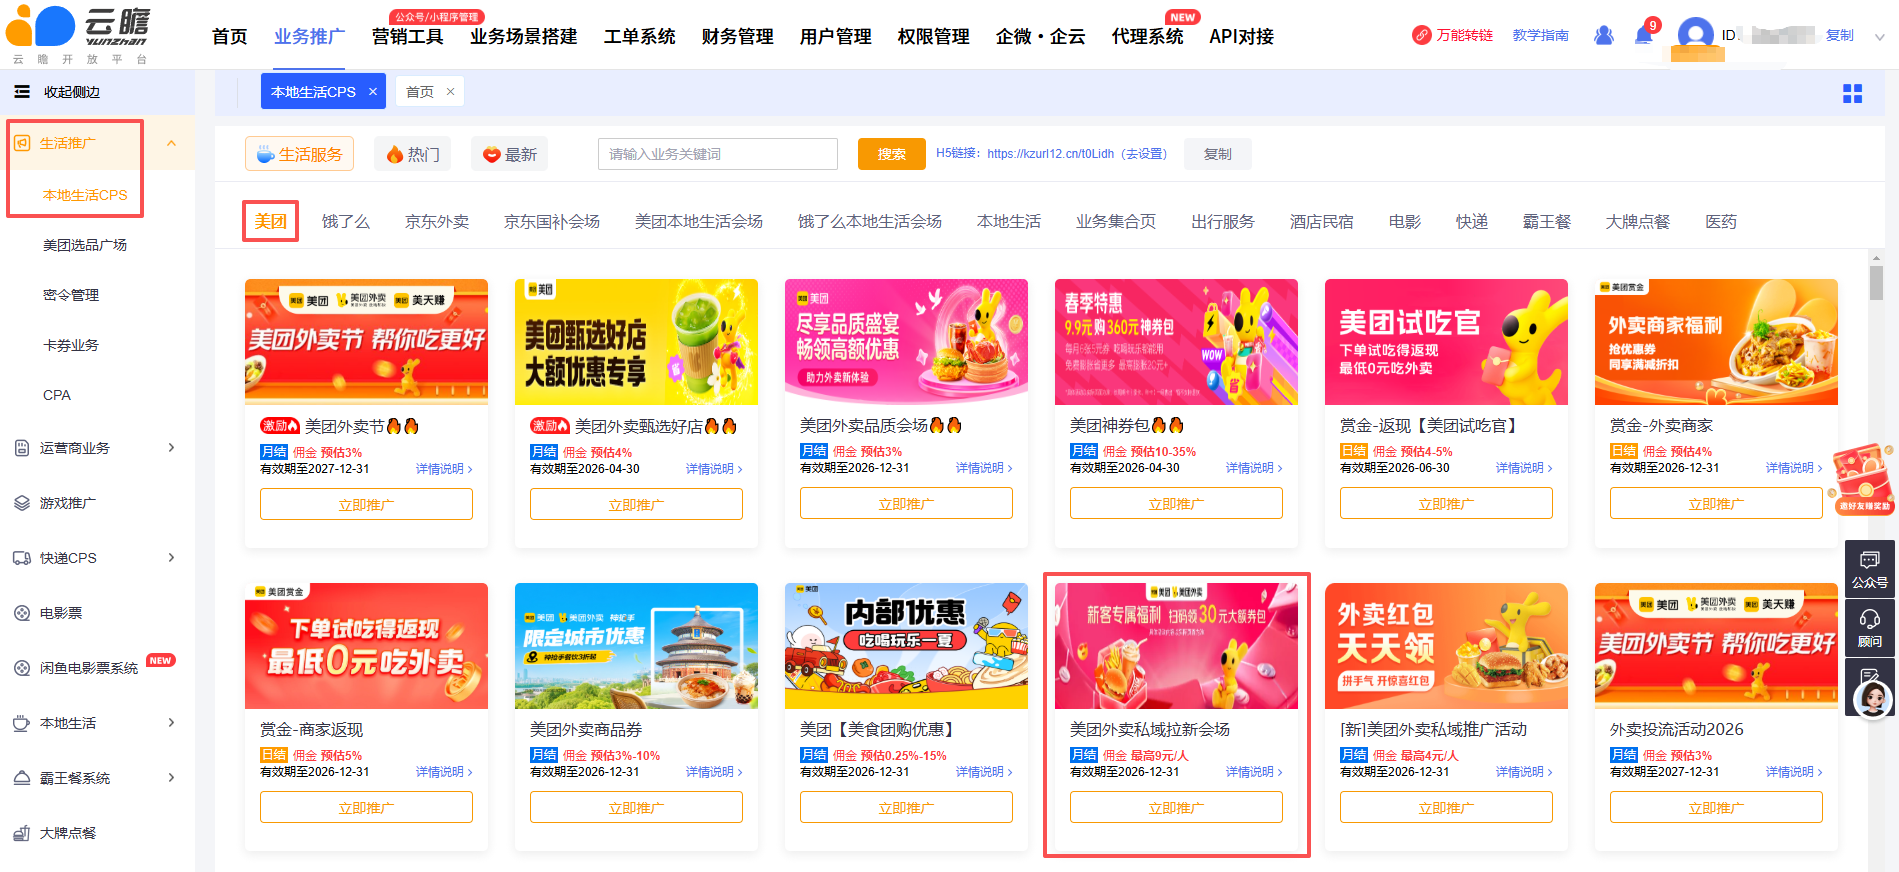Click the red envelope invite reward icon
This screenshot has width=1899, height=872.
pyautogui.click(x=1863, y=479)
